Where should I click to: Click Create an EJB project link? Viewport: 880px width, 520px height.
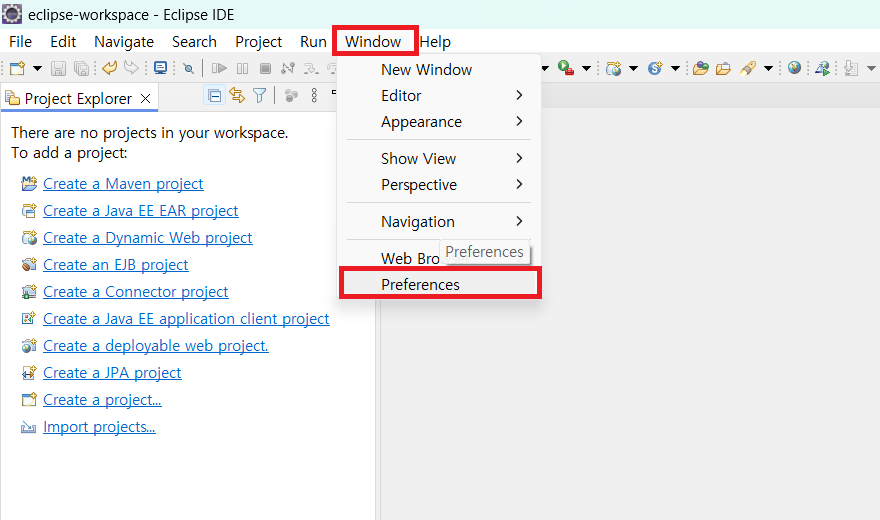click(x=116, y=265)
